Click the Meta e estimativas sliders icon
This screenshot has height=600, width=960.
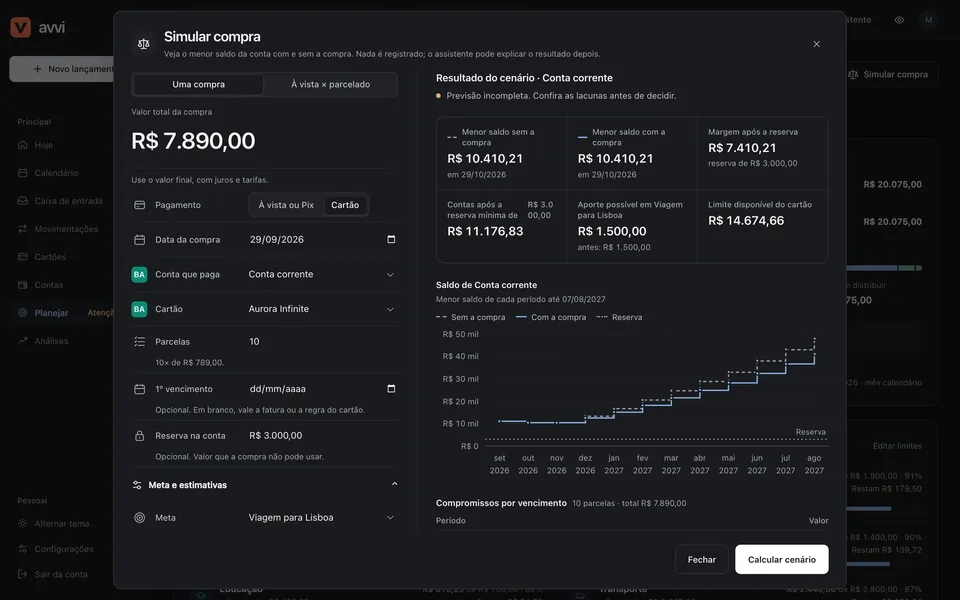[137, 485]
